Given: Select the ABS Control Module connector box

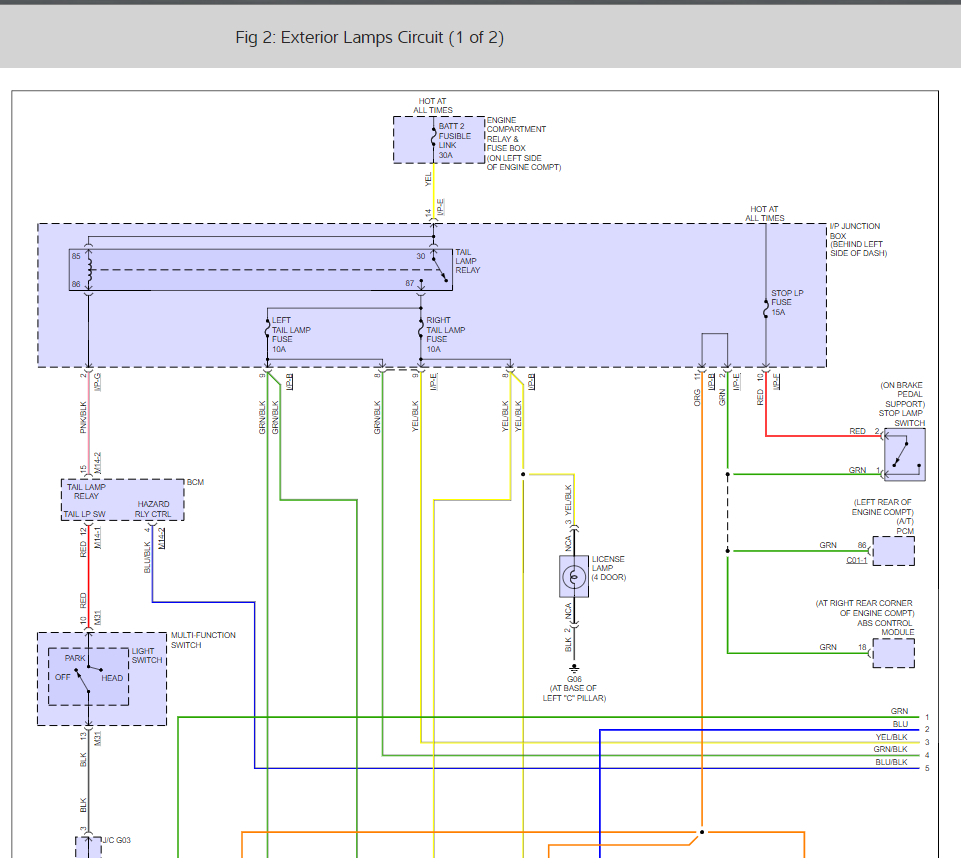Looking at the screenshot, I should [x=892, y=652].
